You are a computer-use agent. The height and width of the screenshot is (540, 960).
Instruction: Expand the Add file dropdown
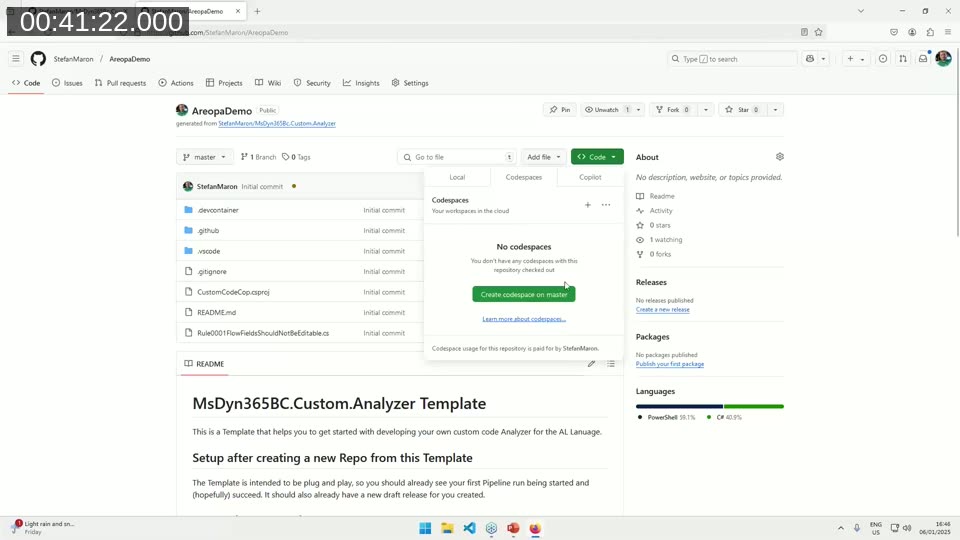544,157
